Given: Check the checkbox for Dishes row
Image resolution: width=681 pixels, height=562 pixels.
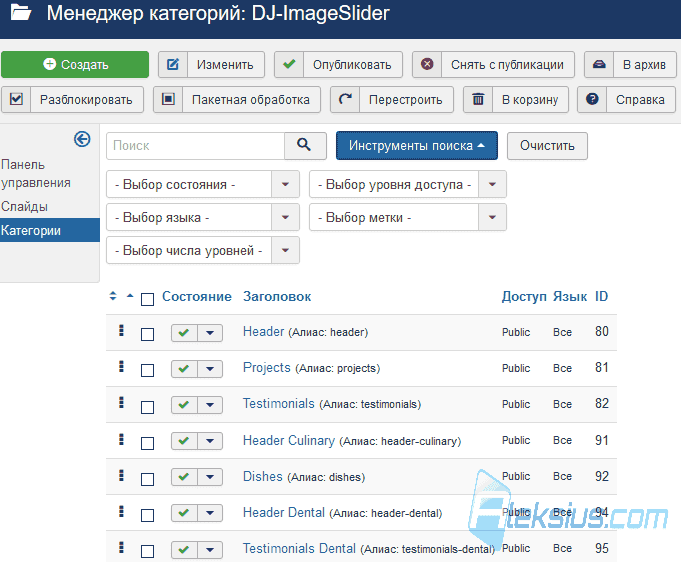Looking at the screenshot, I should click(x=147, y=479).
